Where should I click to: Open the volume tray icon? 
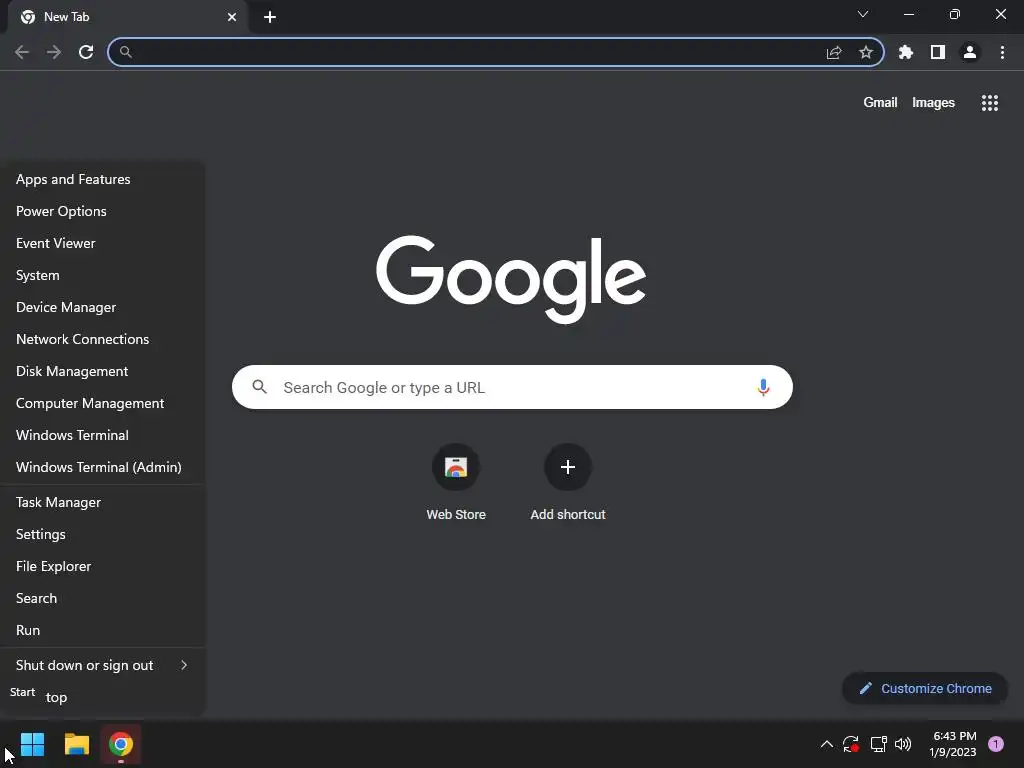[903, 744]
